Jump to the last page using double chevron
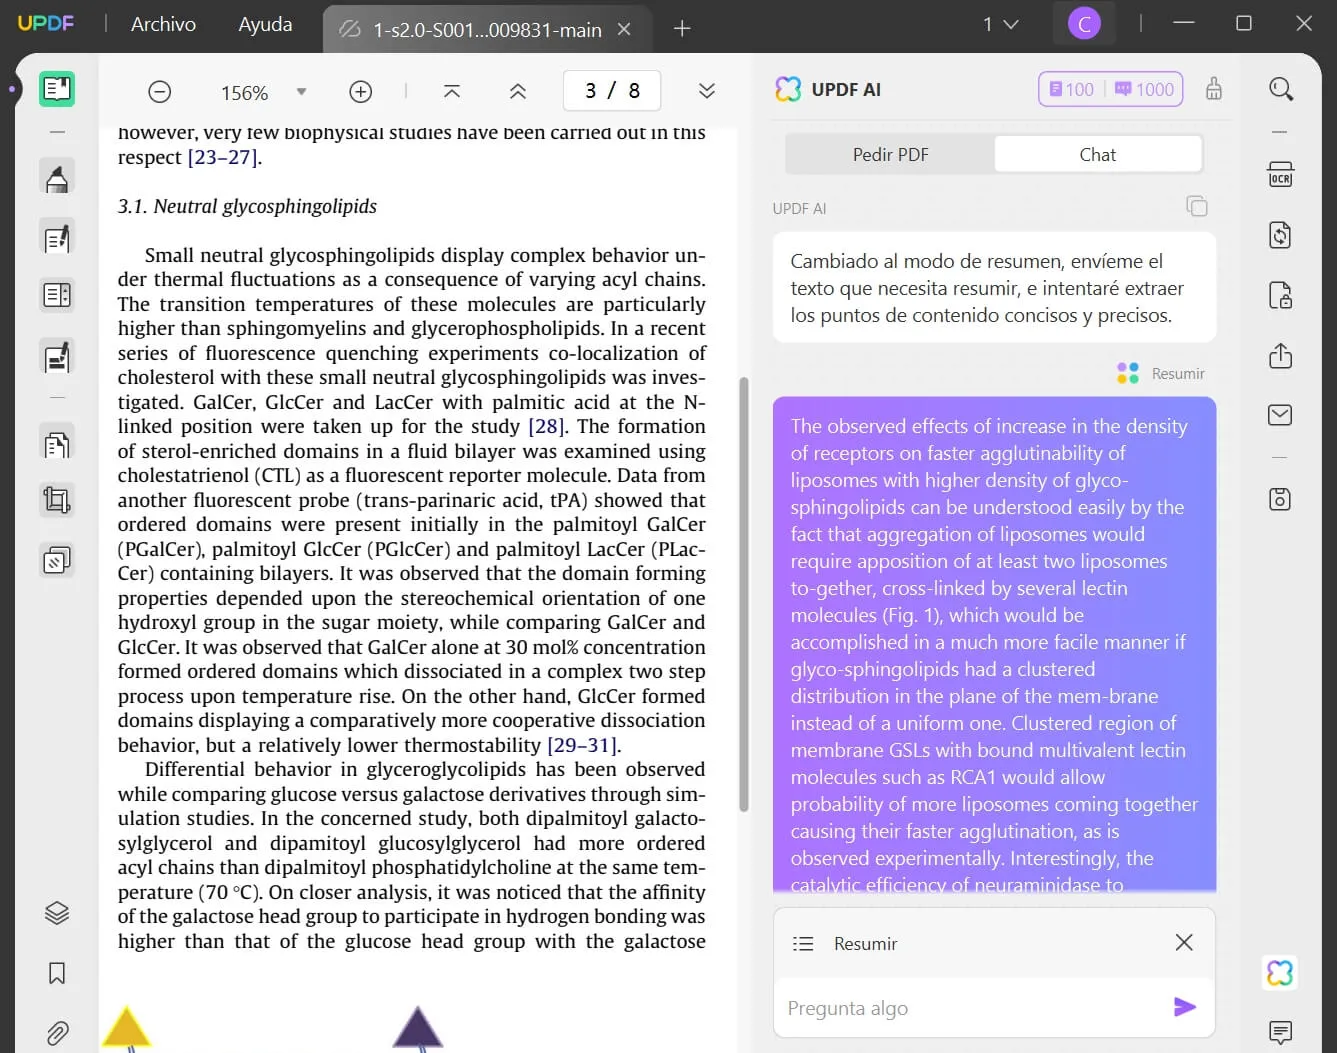The height and width of the screenshot is (1053, 1337). click(x=707, y=91)
